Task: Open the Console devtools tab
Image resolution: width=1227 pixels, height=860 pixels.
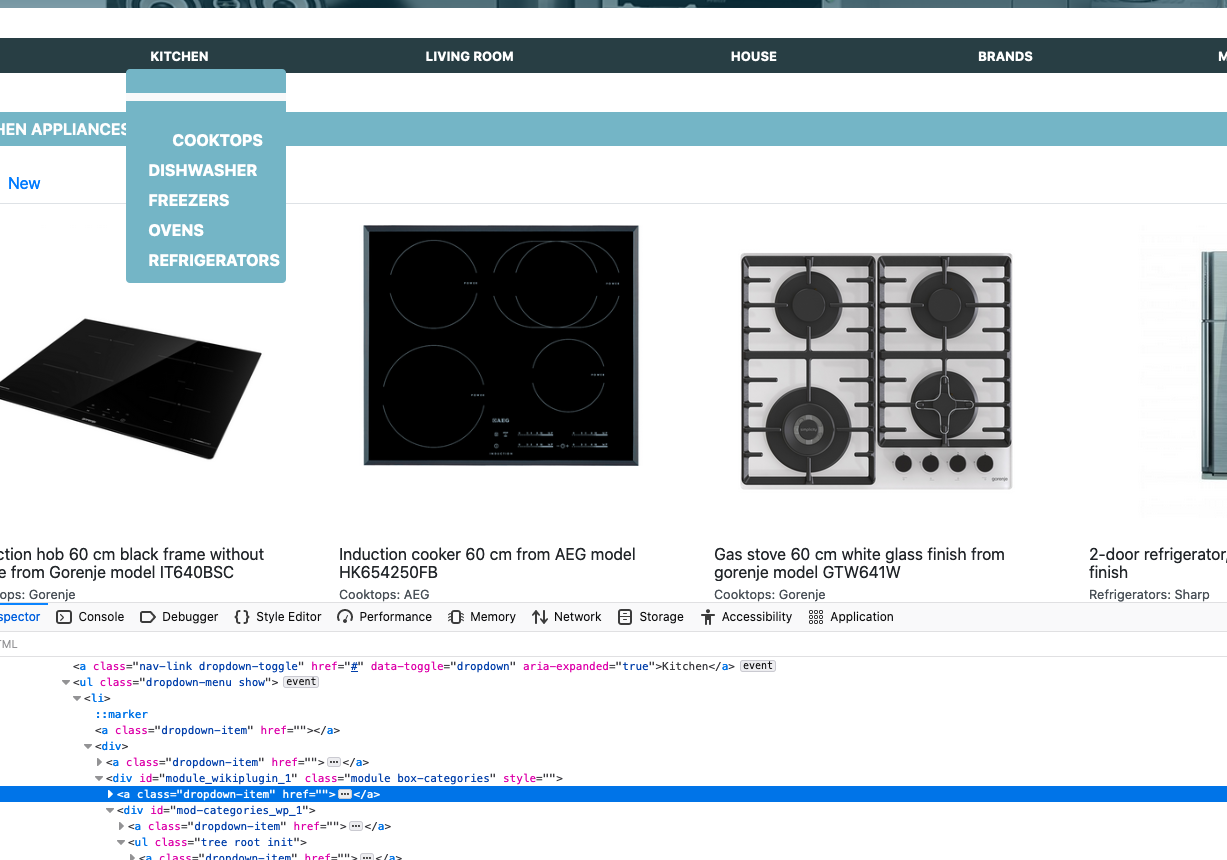Action: coord(90,617)
